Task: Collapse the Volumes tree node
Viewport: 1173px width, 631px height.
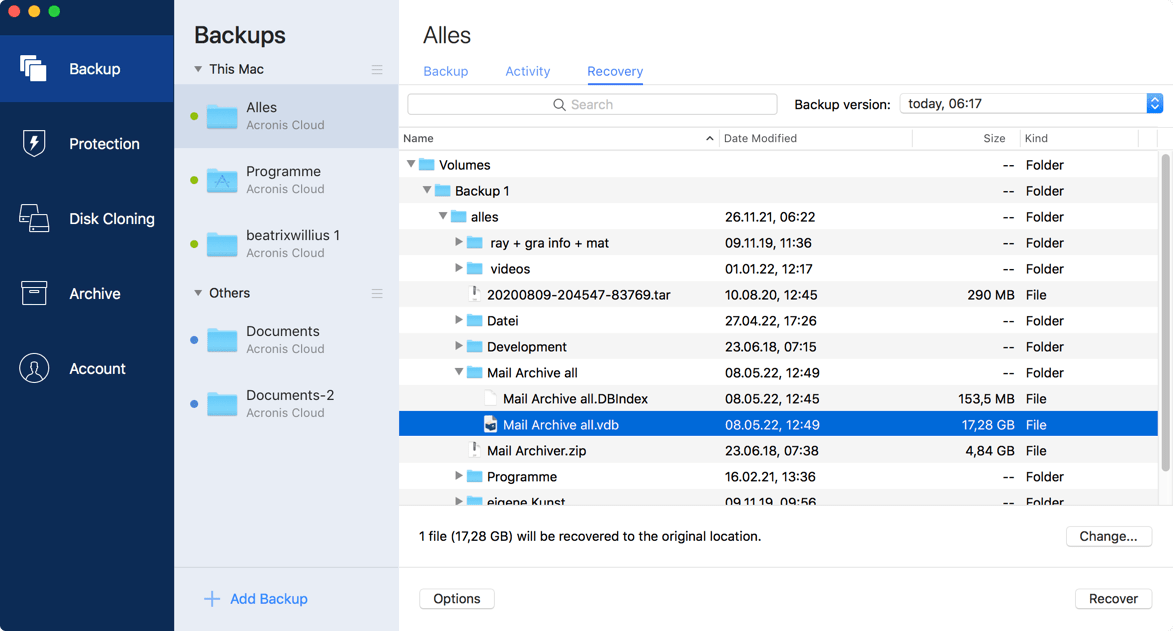Action: 410,164
